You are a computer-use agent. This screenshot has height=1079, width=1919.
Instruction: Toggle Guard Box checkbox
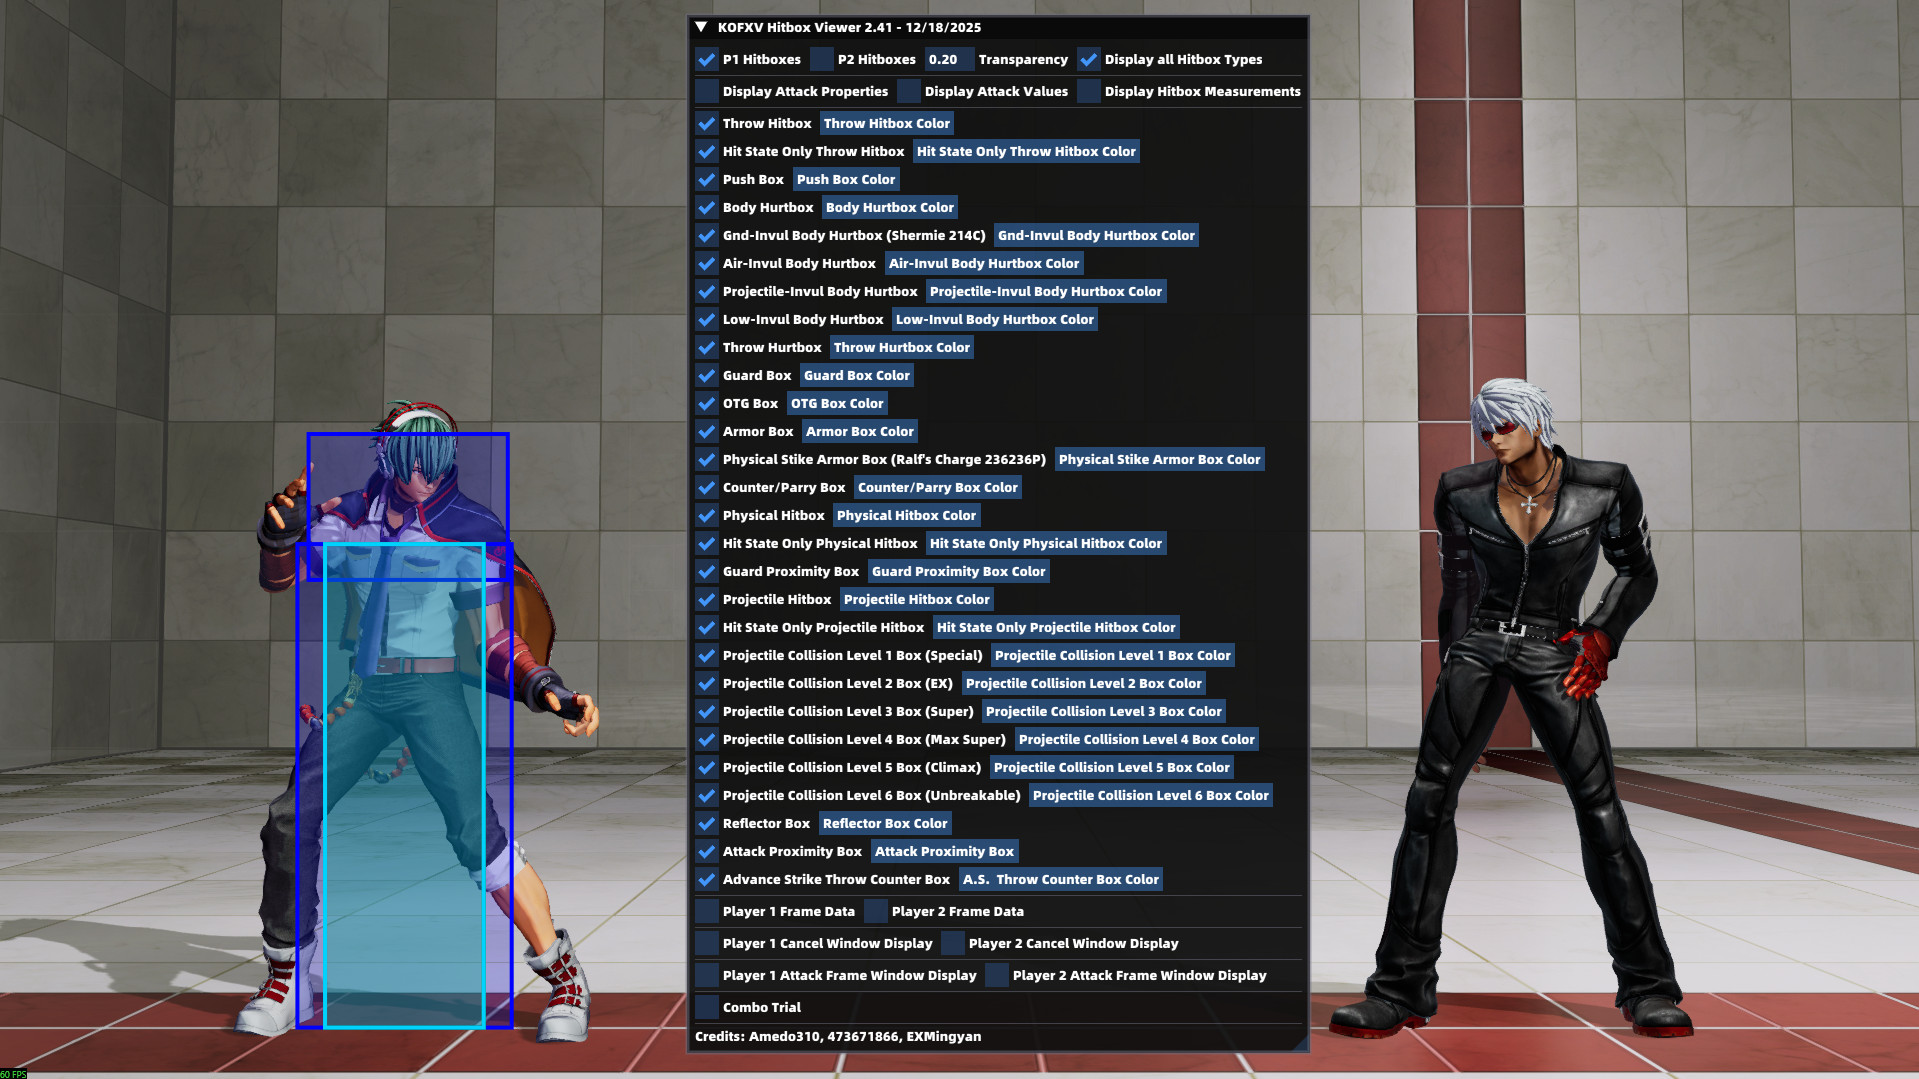707,375
